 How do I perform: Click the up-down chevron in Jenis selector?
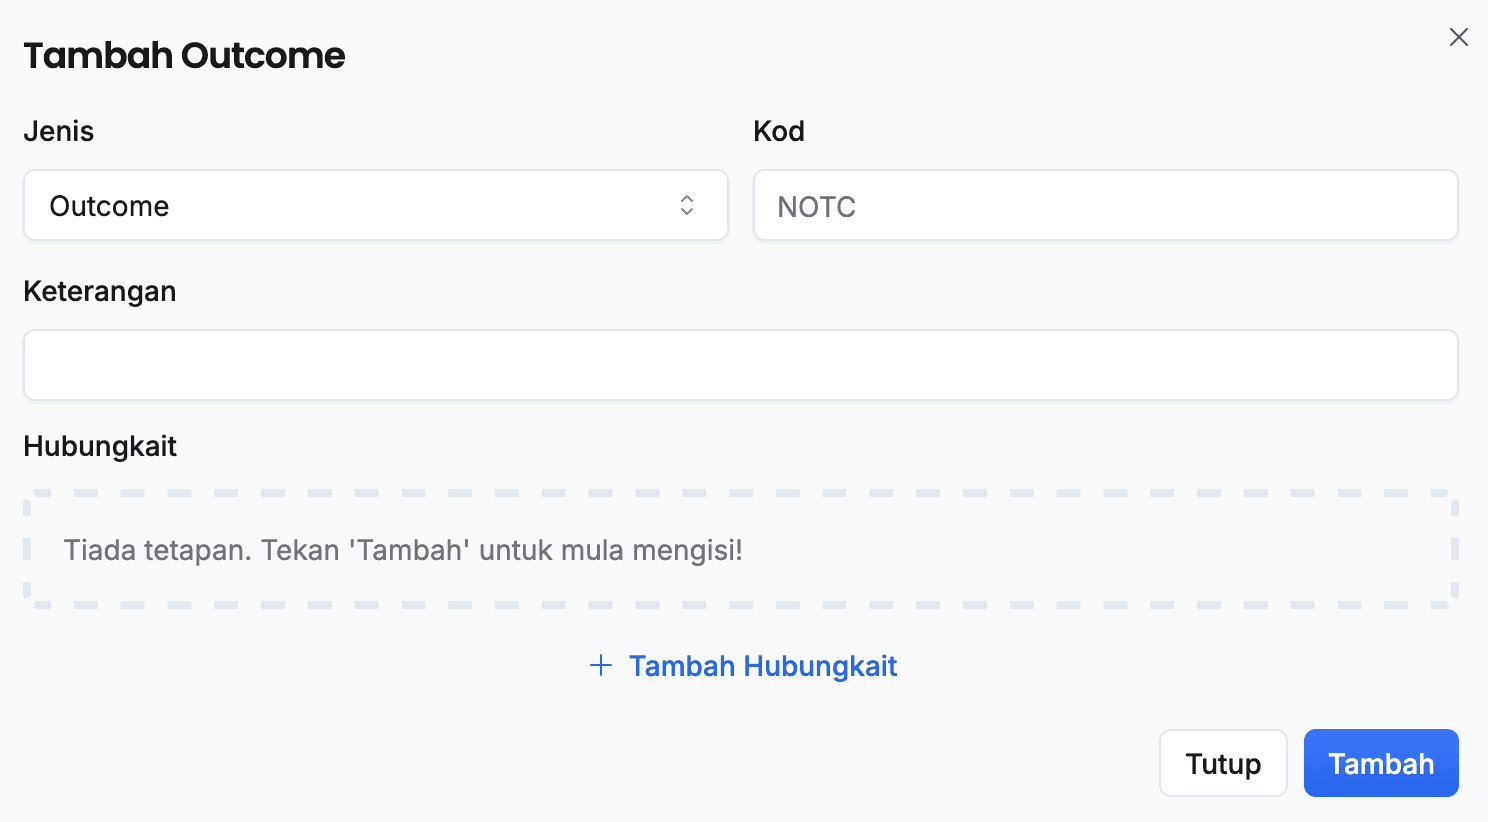point(687,205)
